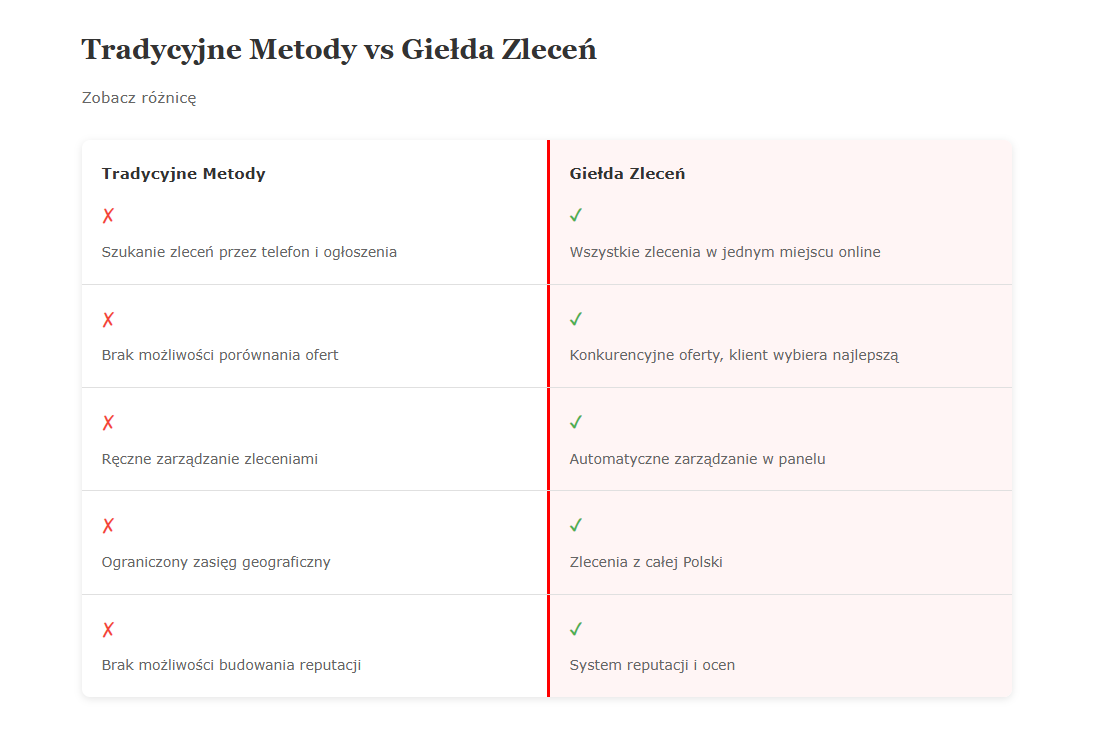Click red X above "Brak możliwości porównania ofert"
This screenshot has width=1094, height=749.
pos(108,320)
